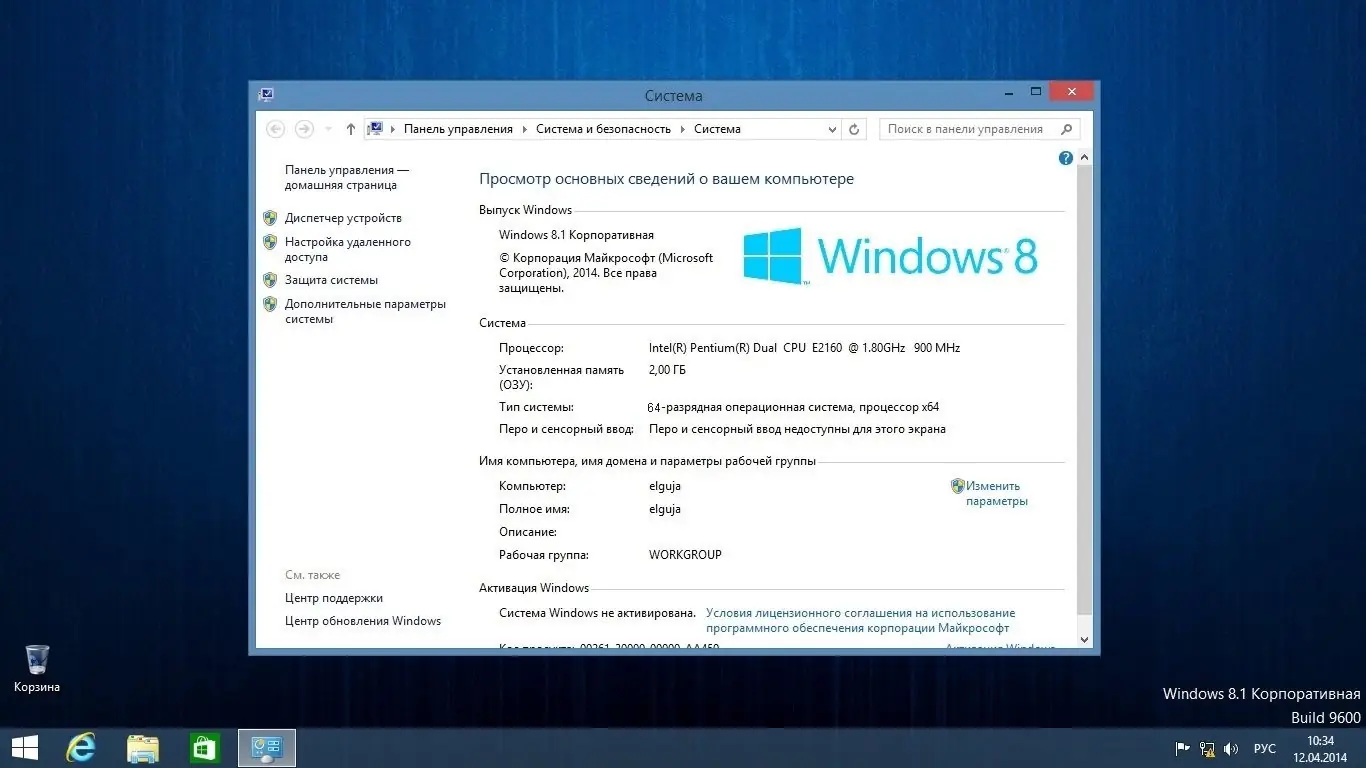
Task: Click the shield icon next to Изменить параметры
Action: [x=958, y=486]
